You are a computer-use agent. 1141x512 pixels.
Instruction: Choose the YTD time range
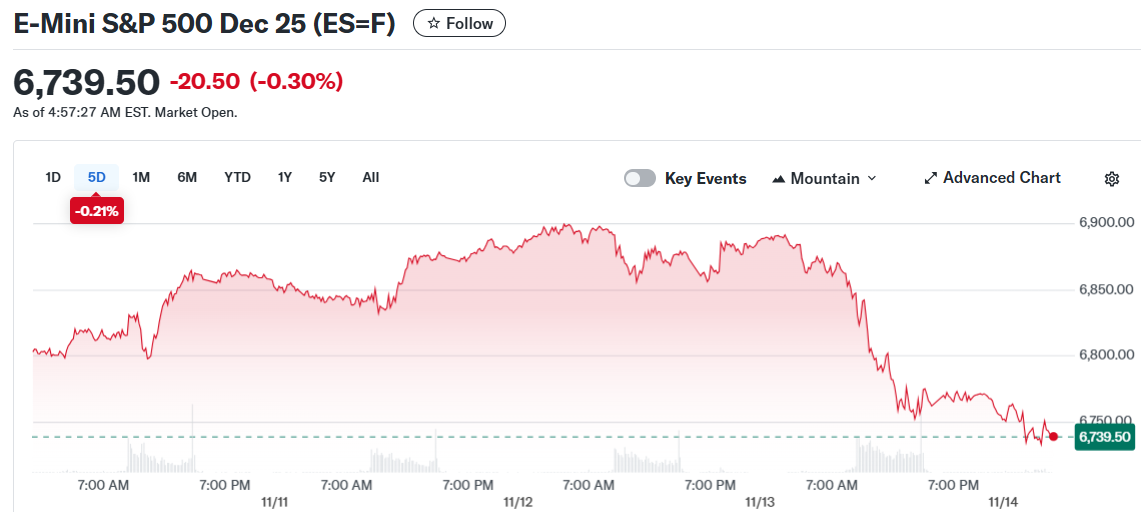click(237, 177)
